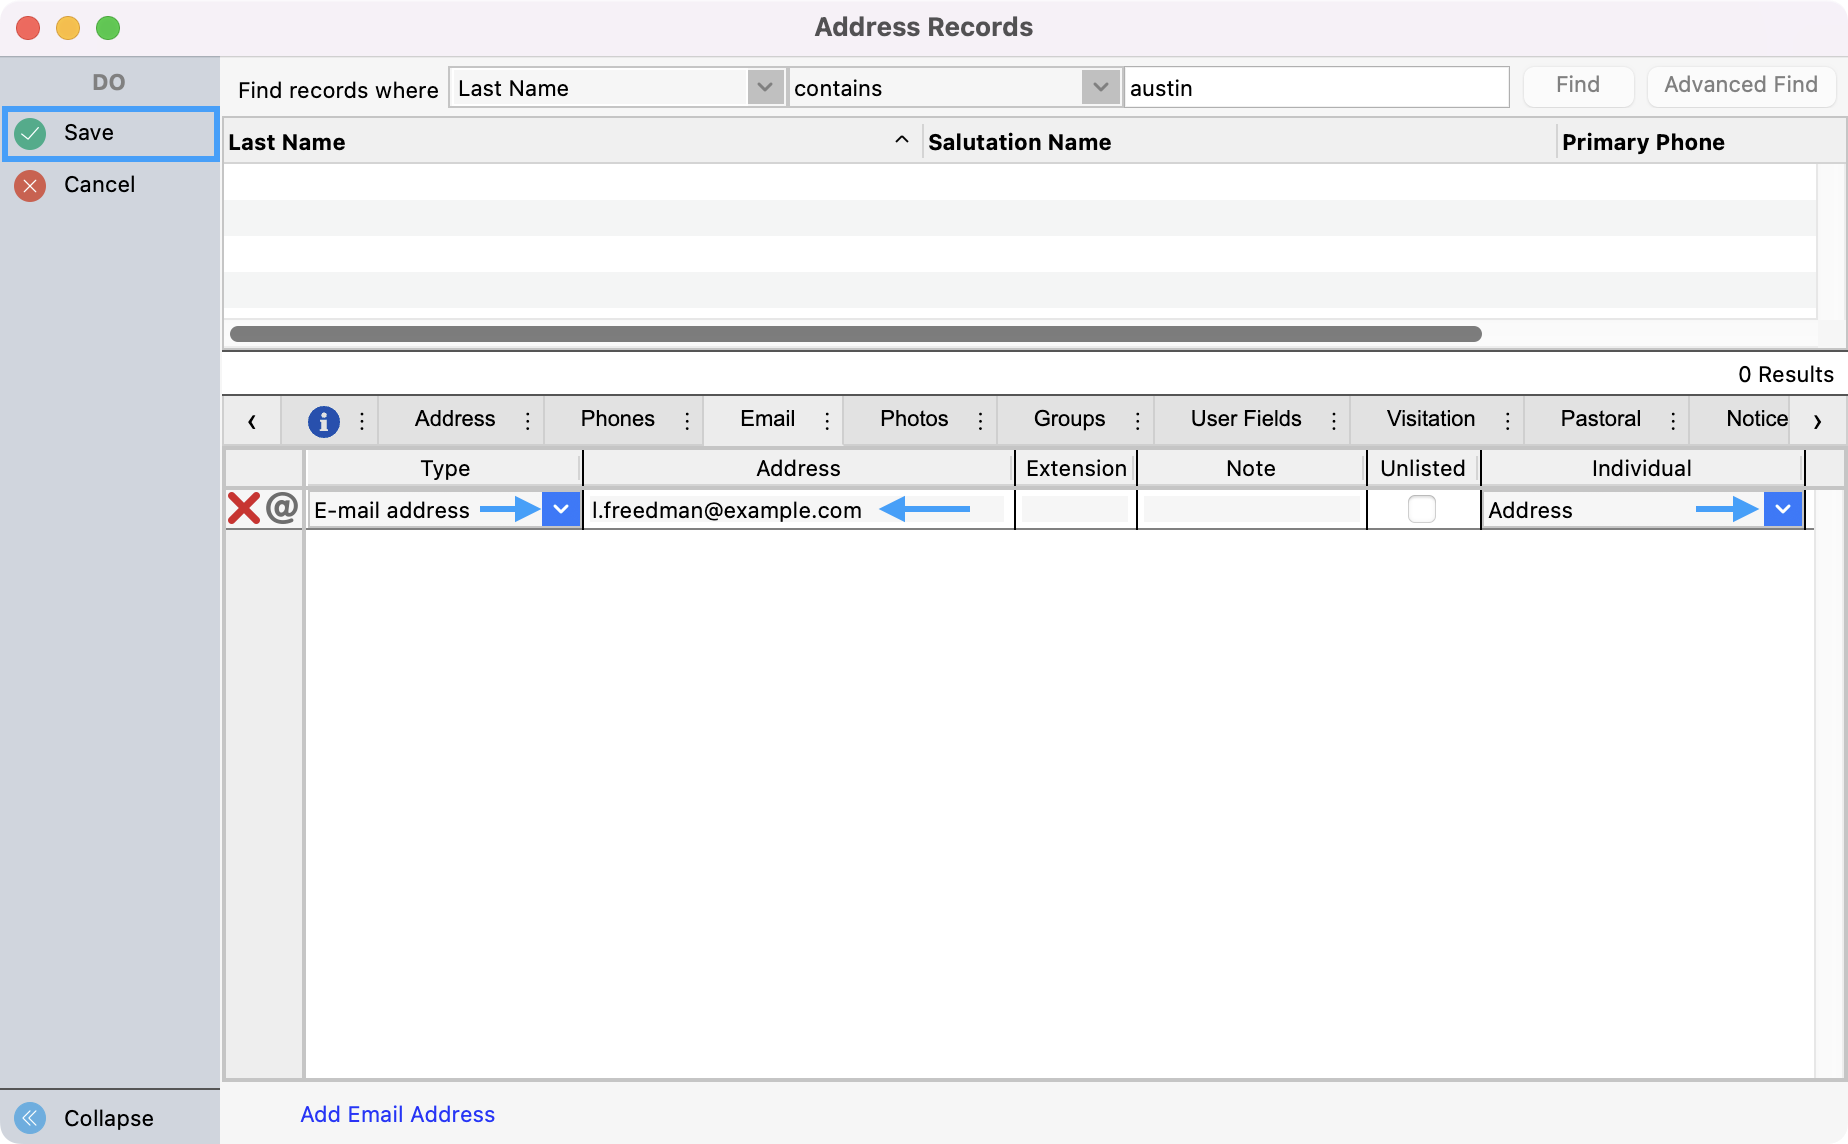Open the blue info tab icon
The image size is (1848, 1144).
pyautogui.click(x=323, y=421)
